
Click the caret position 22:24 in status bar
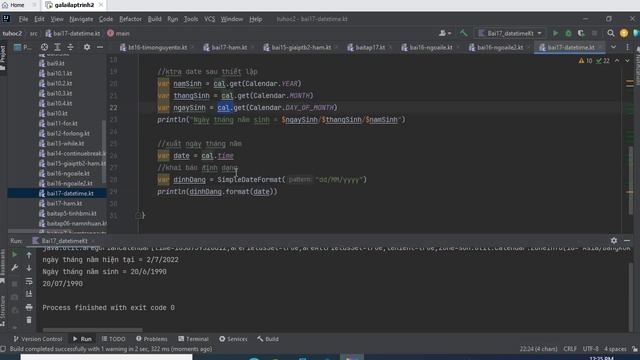point(538,349)
